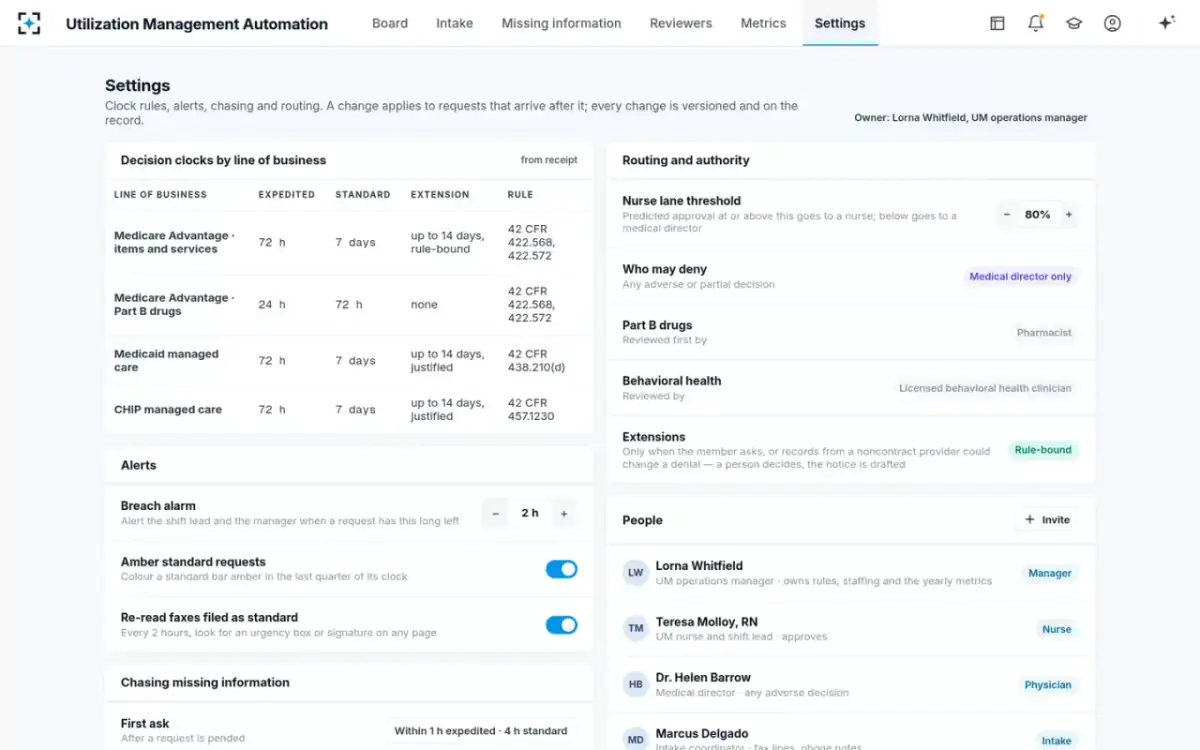This screenshot has width=1200, height=750.
Task: Click the Chasing missing information heading
Action: click(x=205, y=683)
